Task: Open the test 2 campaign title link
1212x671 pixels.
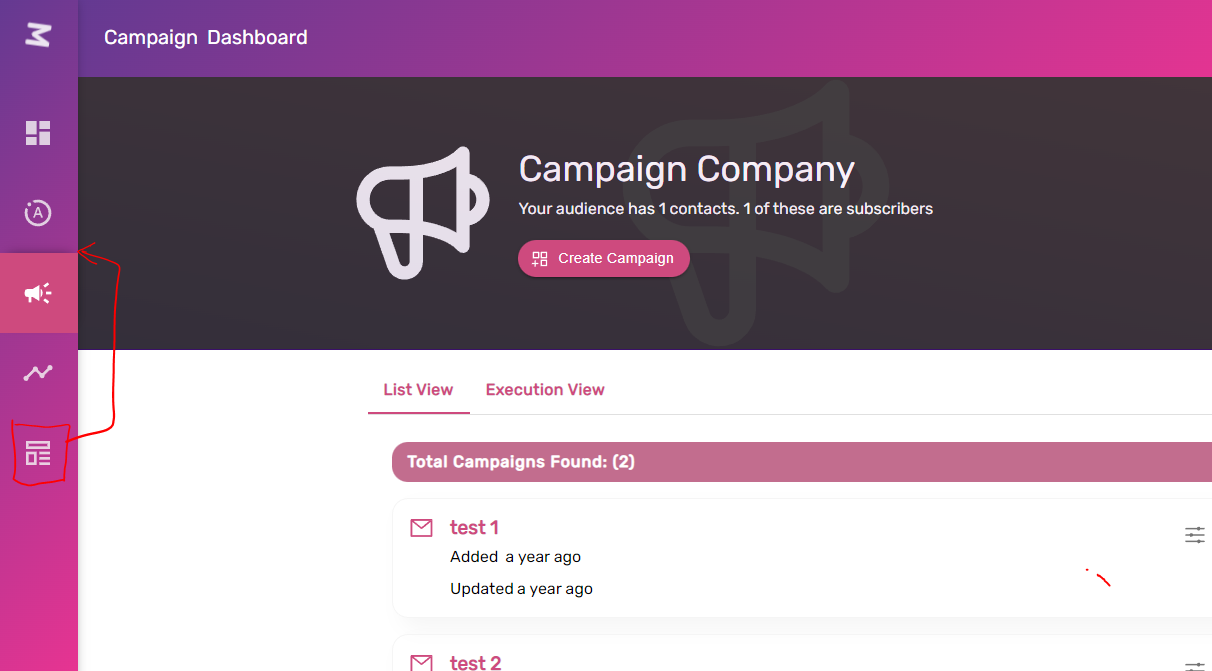Action: coord(475,662)
